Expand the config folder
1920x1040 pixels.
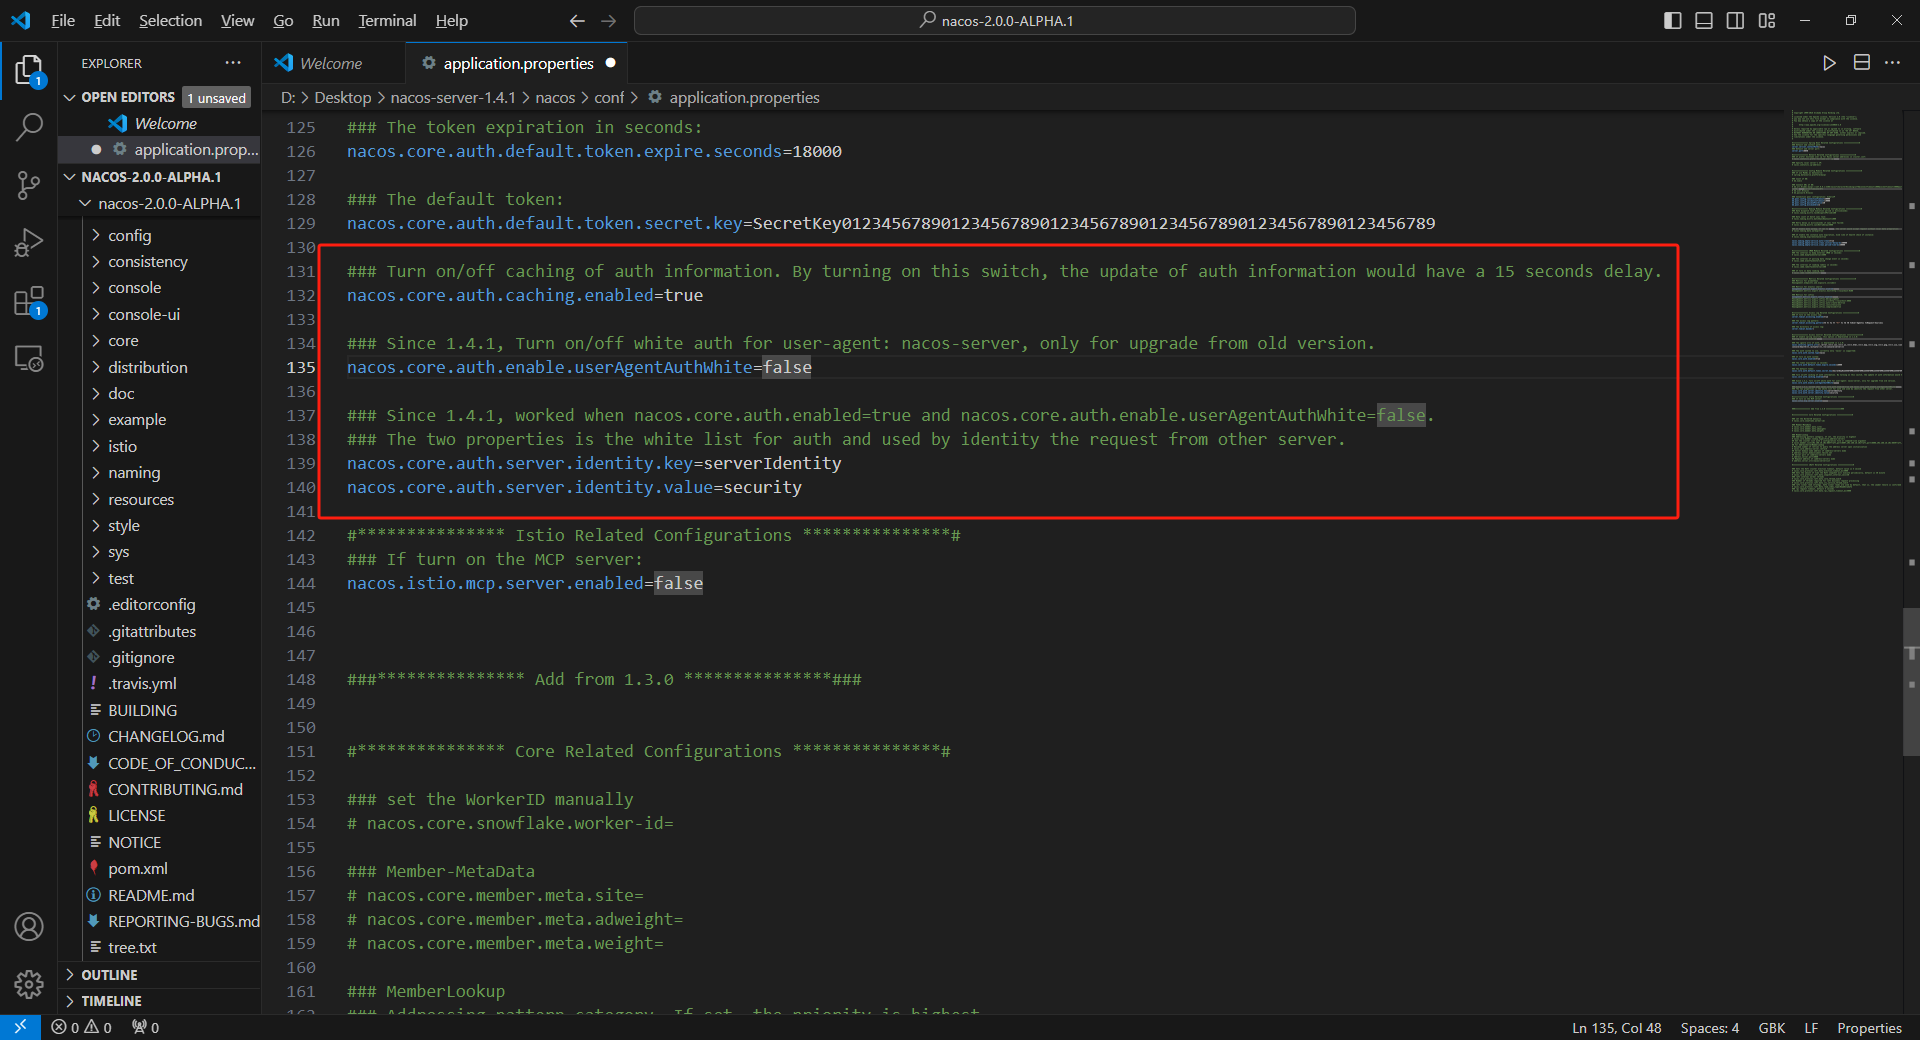pos(129,235)
